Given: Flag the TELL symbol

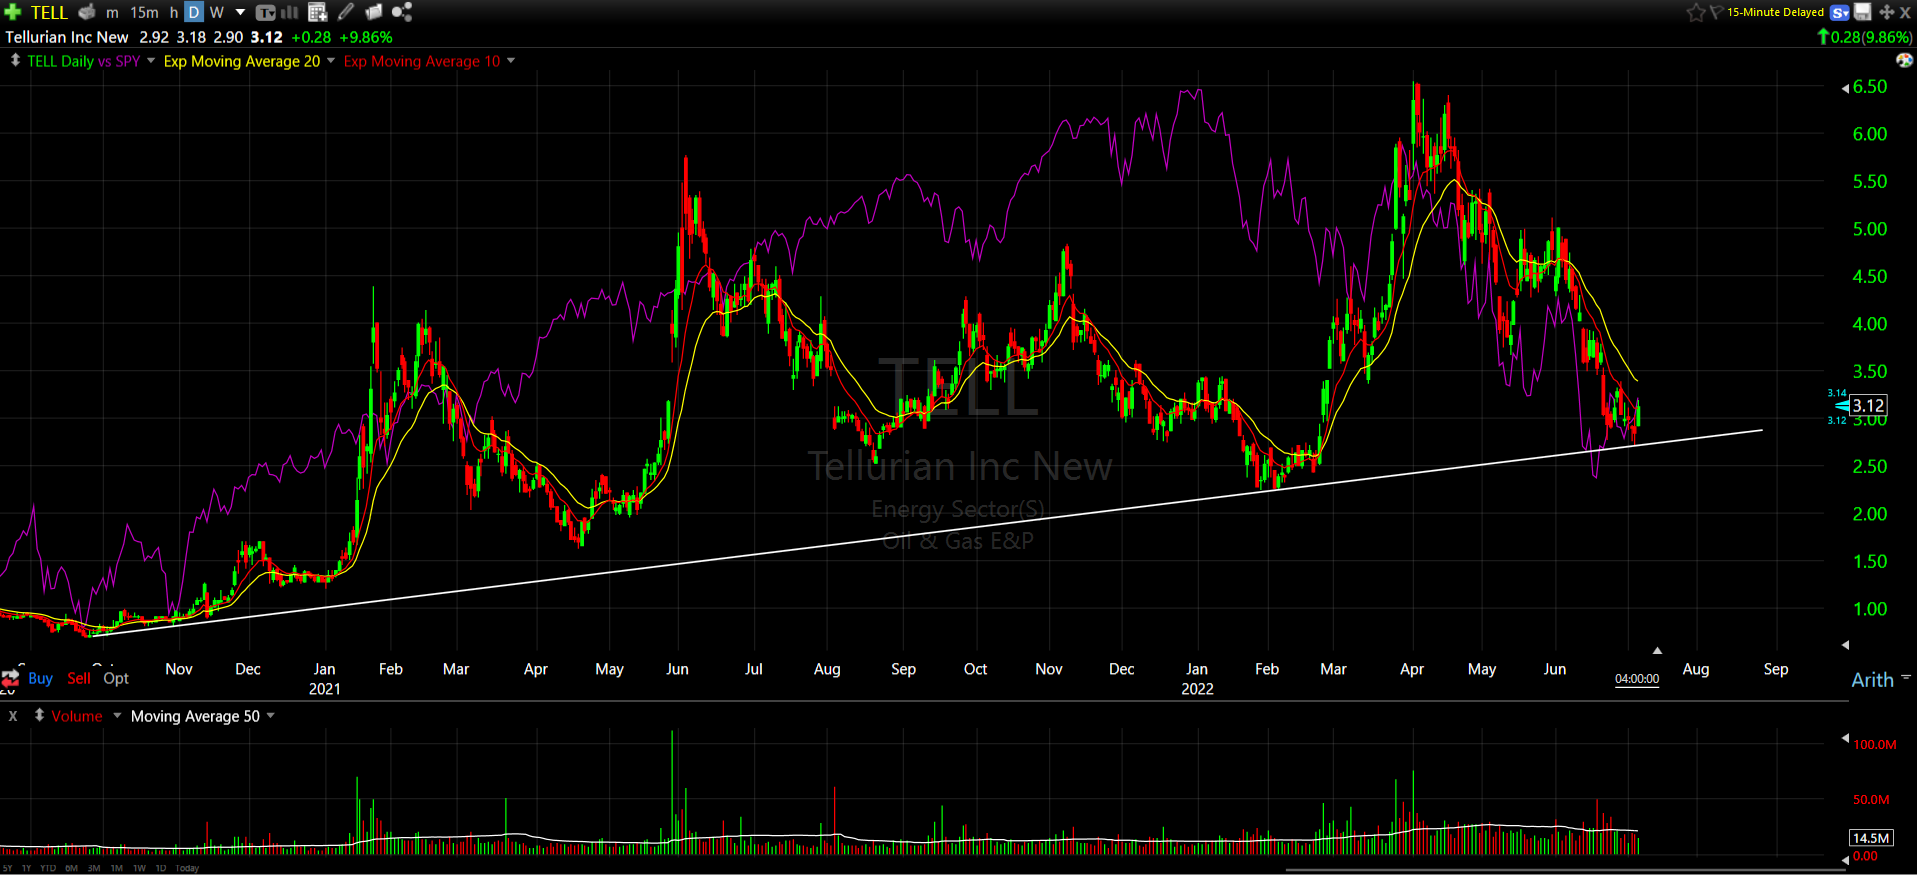Looking at the screenshot, I should pyautogui.click(x=1715, y=12).
